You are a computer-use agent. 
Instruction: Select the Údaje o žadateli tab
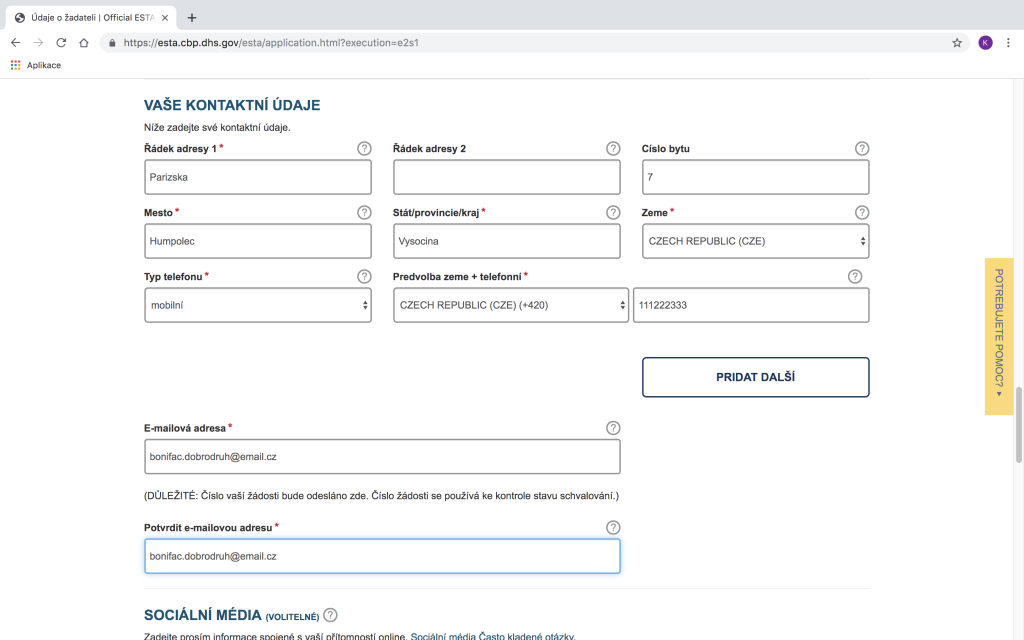[90, 17]
